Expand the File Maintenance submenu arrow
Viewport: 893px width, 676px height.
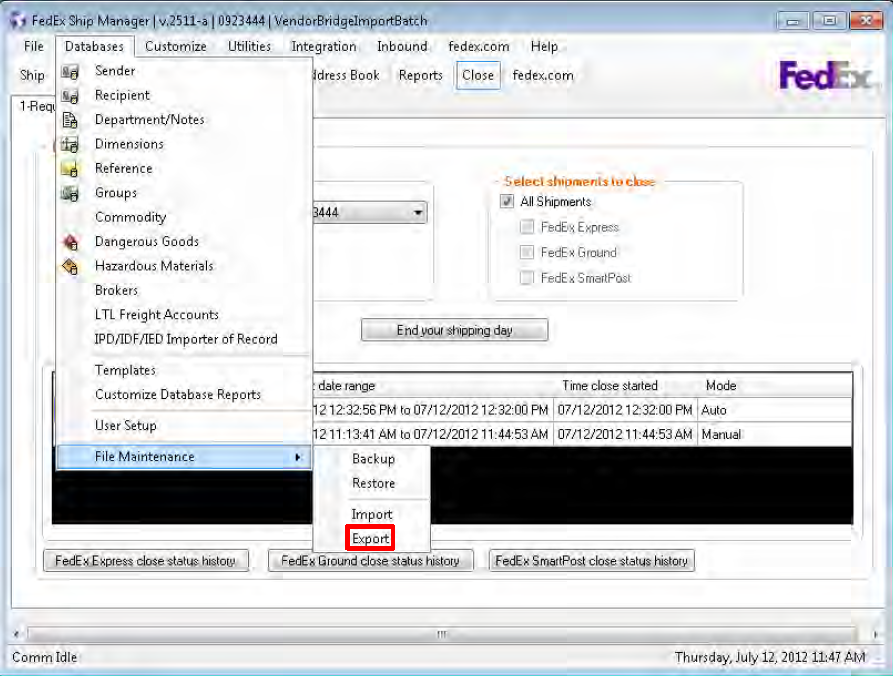(x=298, y=457)
